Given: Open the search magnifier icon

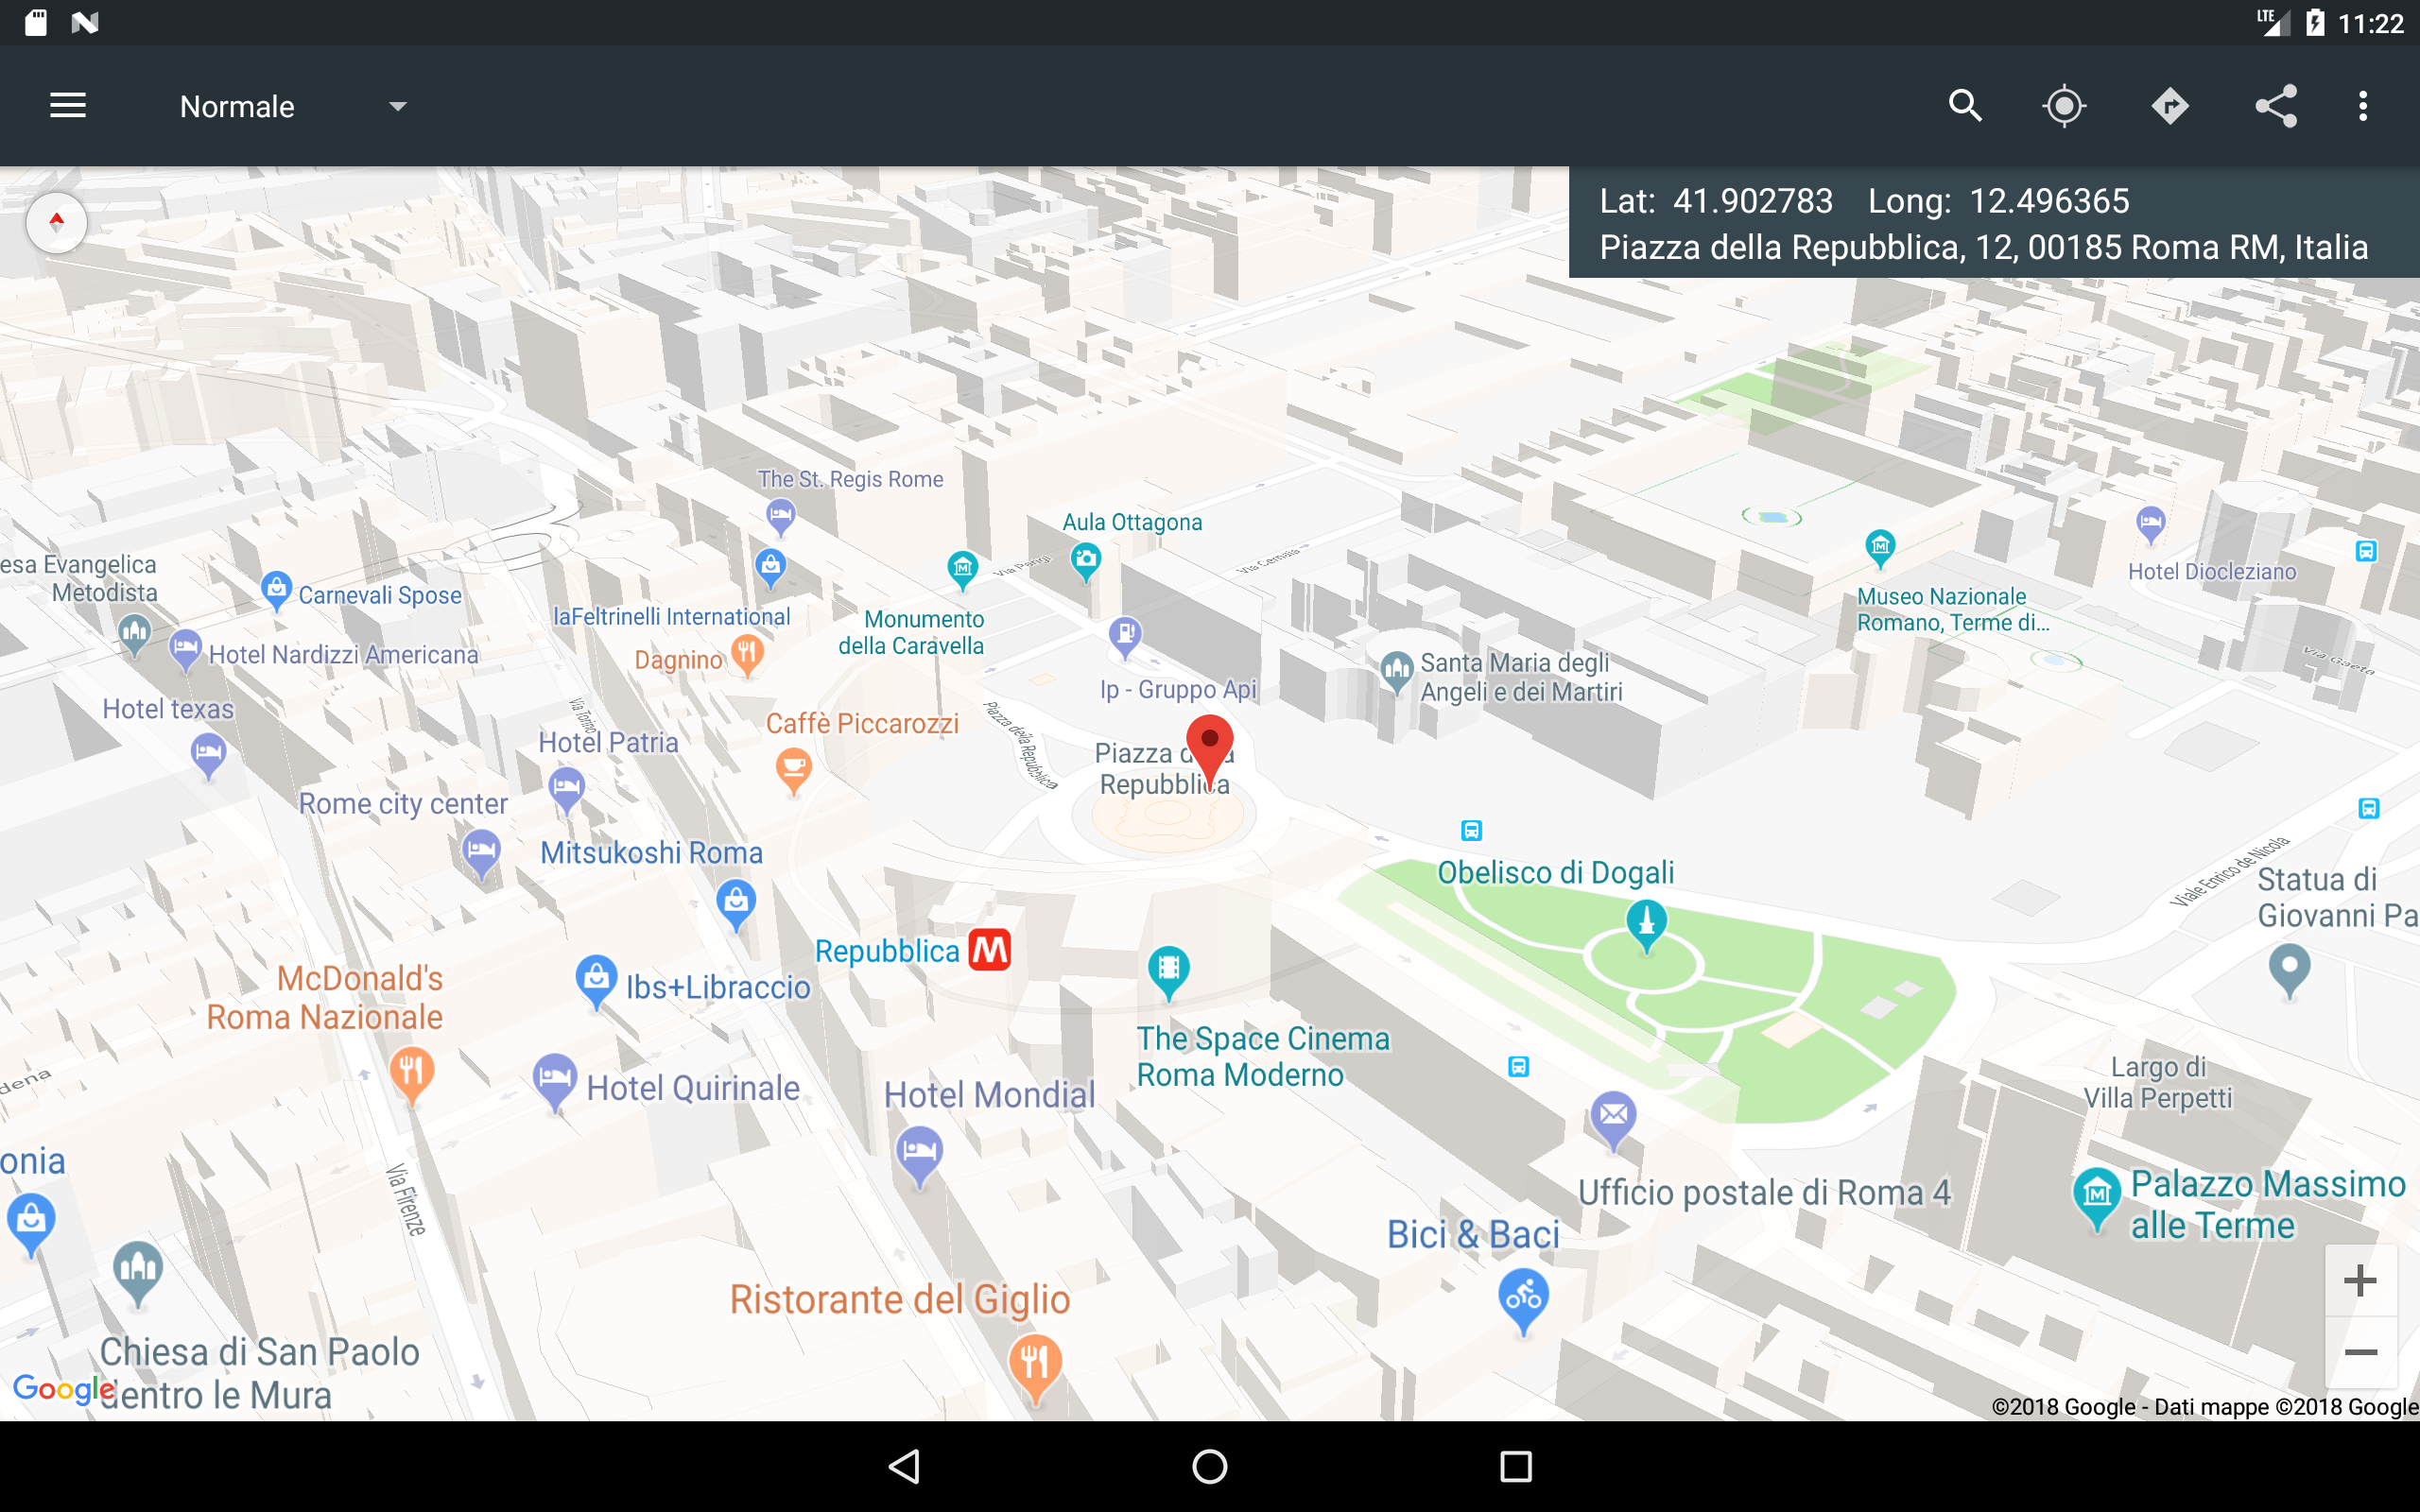Looking at the screenshot, I should point(1965,106).
